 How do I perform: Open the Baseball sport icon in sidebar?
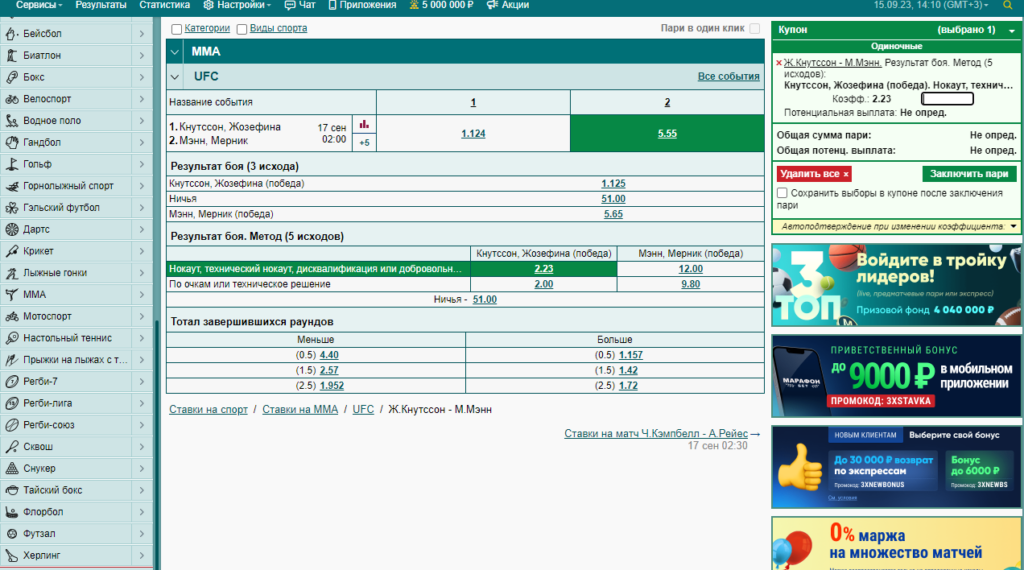(12, 33)
